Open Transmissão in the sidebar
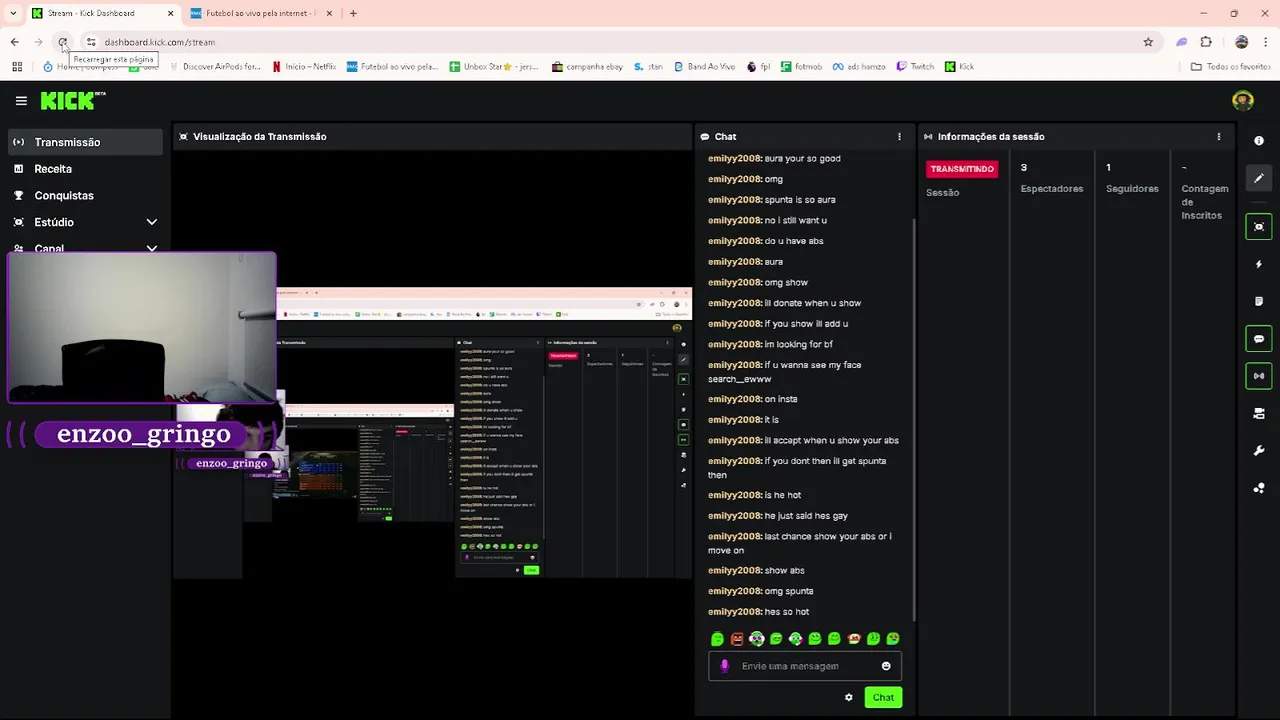 (86, 142)
